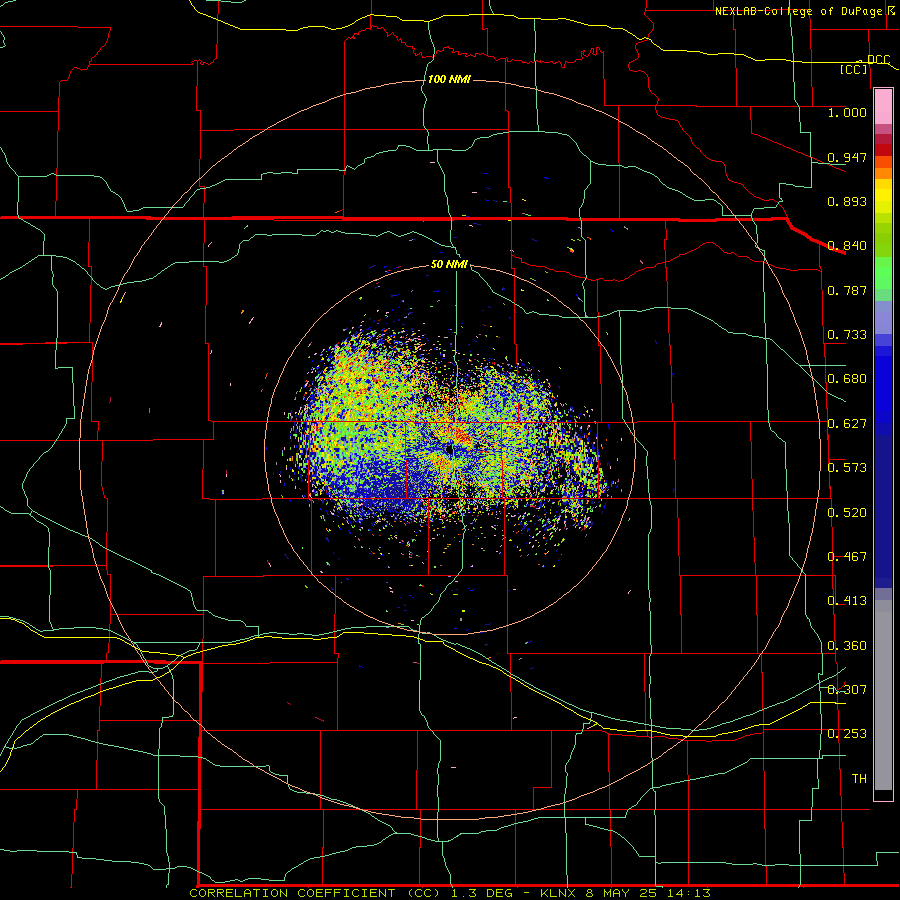The height and width of the screenshot is (900, 900).
Task: Click the 0.253 scale value
Action: tap(847, 734)
